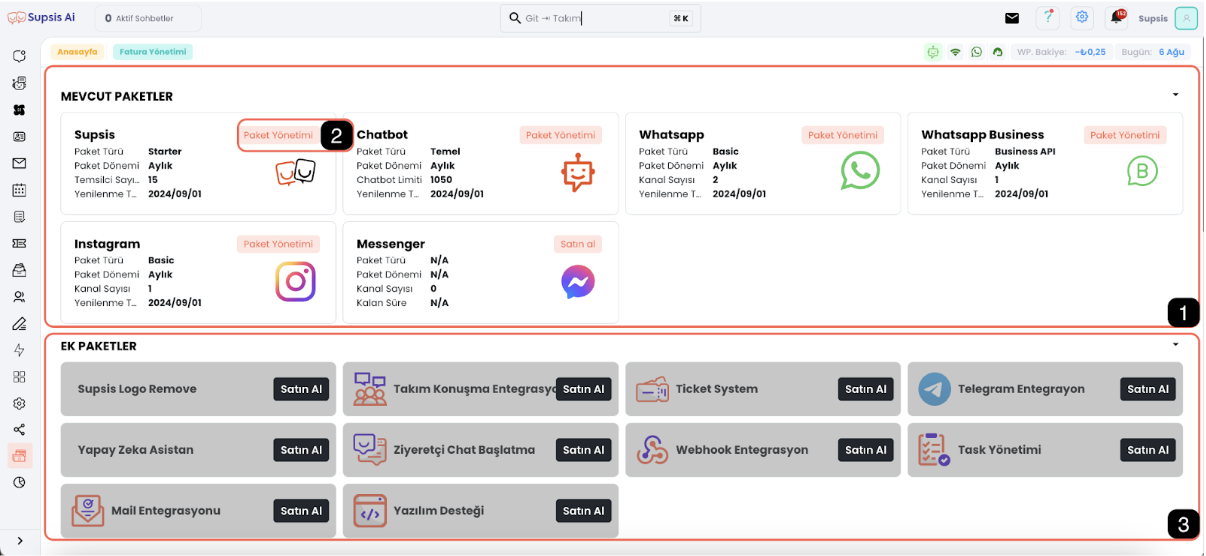Image resolution: width=1206 pixels, height=556 pixels.
Task: Click Satın Al for Mail Entegrasyonu
Action: click(x=301, y=511)
